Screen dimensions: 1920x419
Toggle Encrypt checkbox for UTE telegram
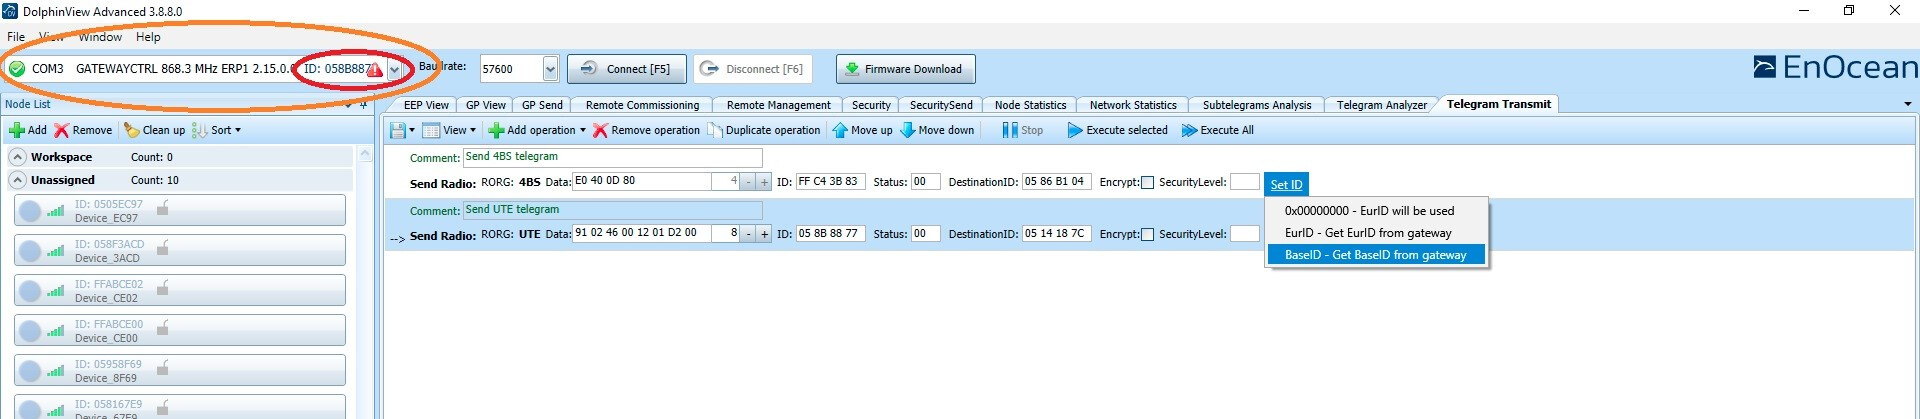coord(1147,234)
